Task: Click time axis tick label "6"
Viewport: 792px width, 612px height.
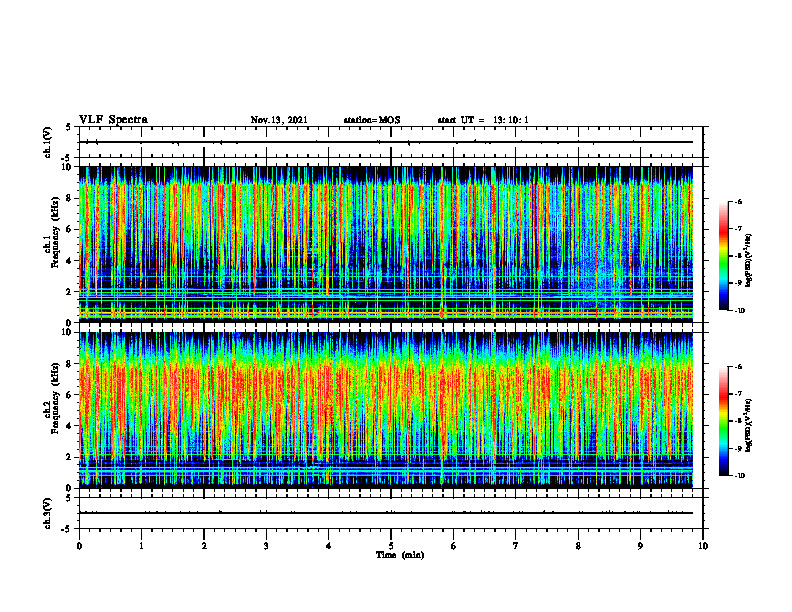Action: tap(454, 546)
